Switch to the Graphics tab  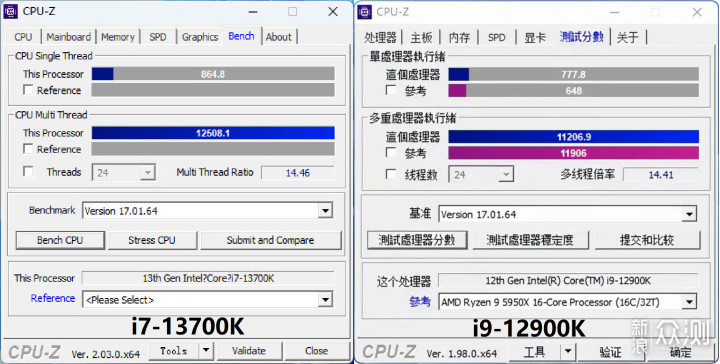pyautogui.click(x=200, y=37)
